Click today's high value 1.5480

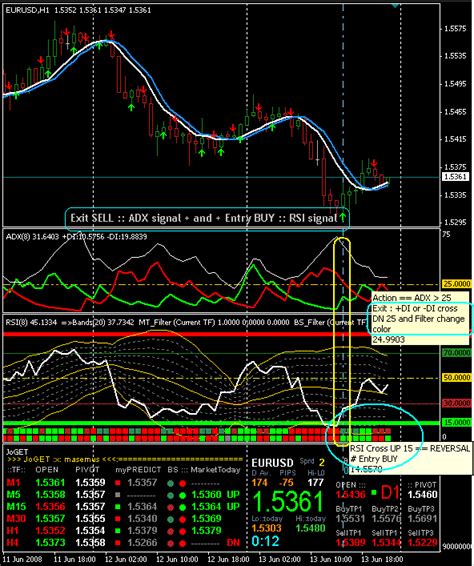point(310,528)
